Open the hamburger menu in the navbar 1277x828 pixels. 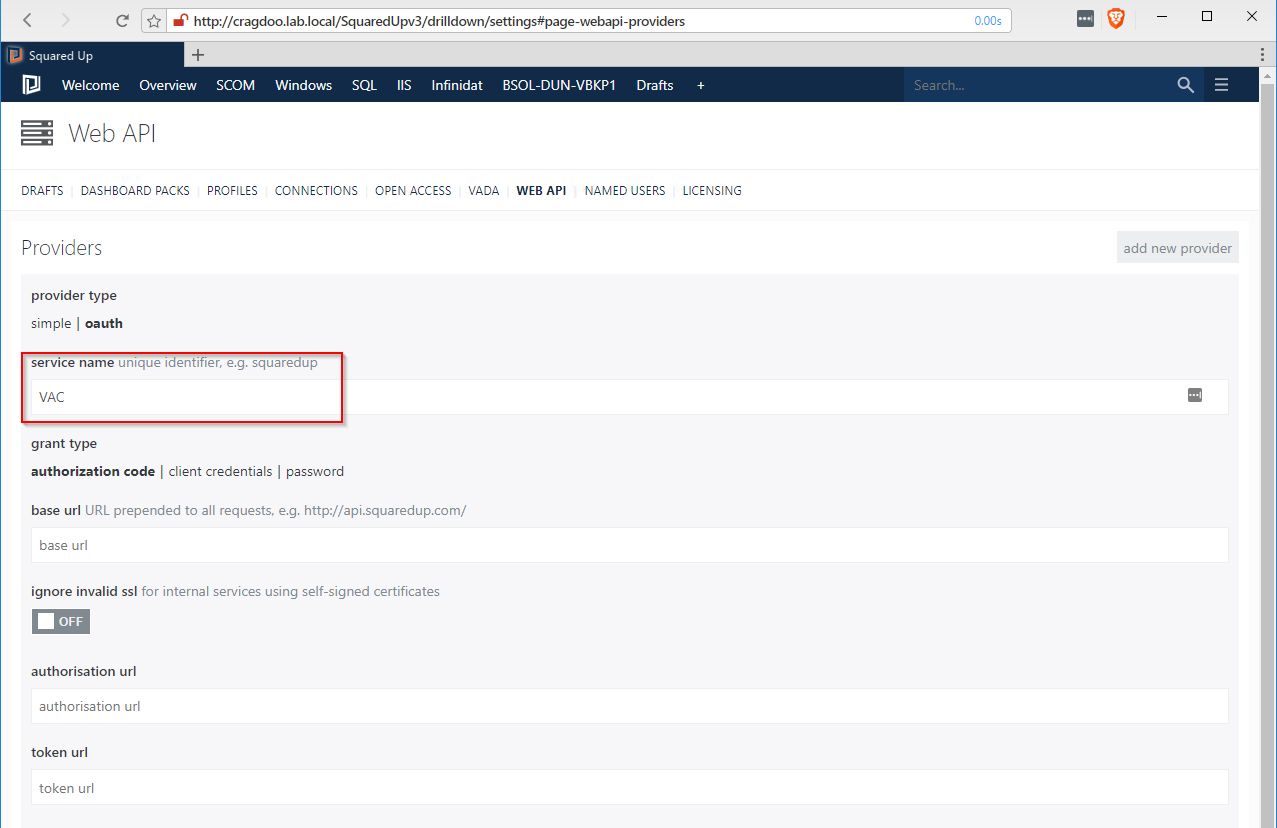(x=1221, y=85)
